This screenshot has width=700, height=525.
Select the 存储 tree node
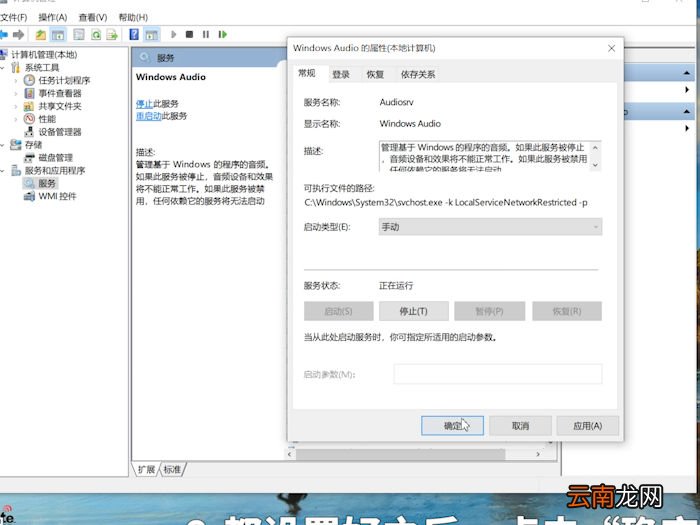click(33, 145)
